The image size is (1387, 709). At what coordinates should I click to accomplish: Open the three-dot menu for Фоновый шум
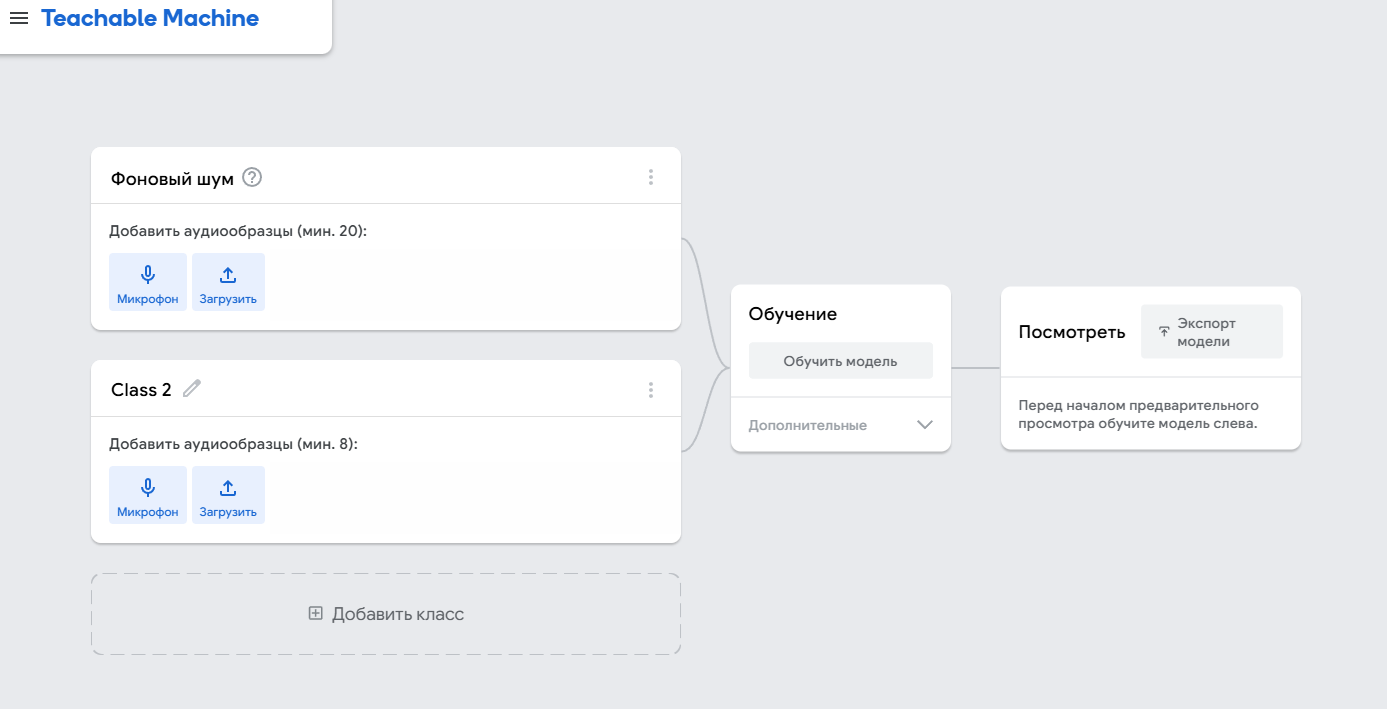[x=651, y=177]
